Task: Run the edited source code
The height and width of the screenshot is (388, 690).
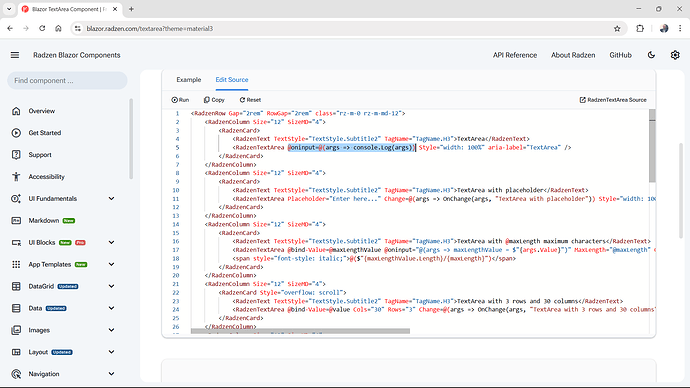Action: [180, 100]
